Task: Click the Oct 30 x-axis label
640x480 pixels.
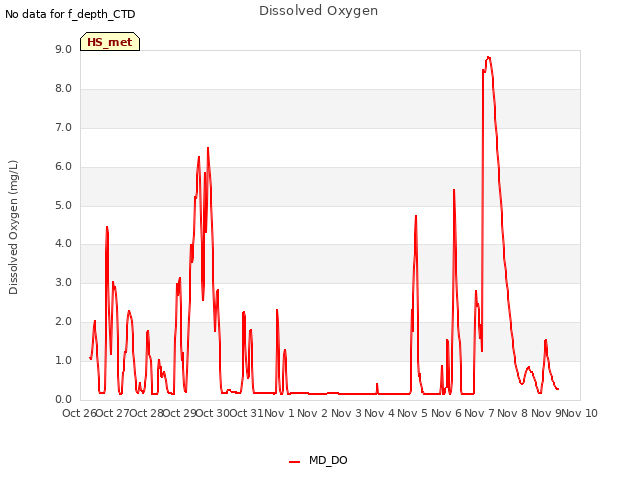Action: point(213,413)
